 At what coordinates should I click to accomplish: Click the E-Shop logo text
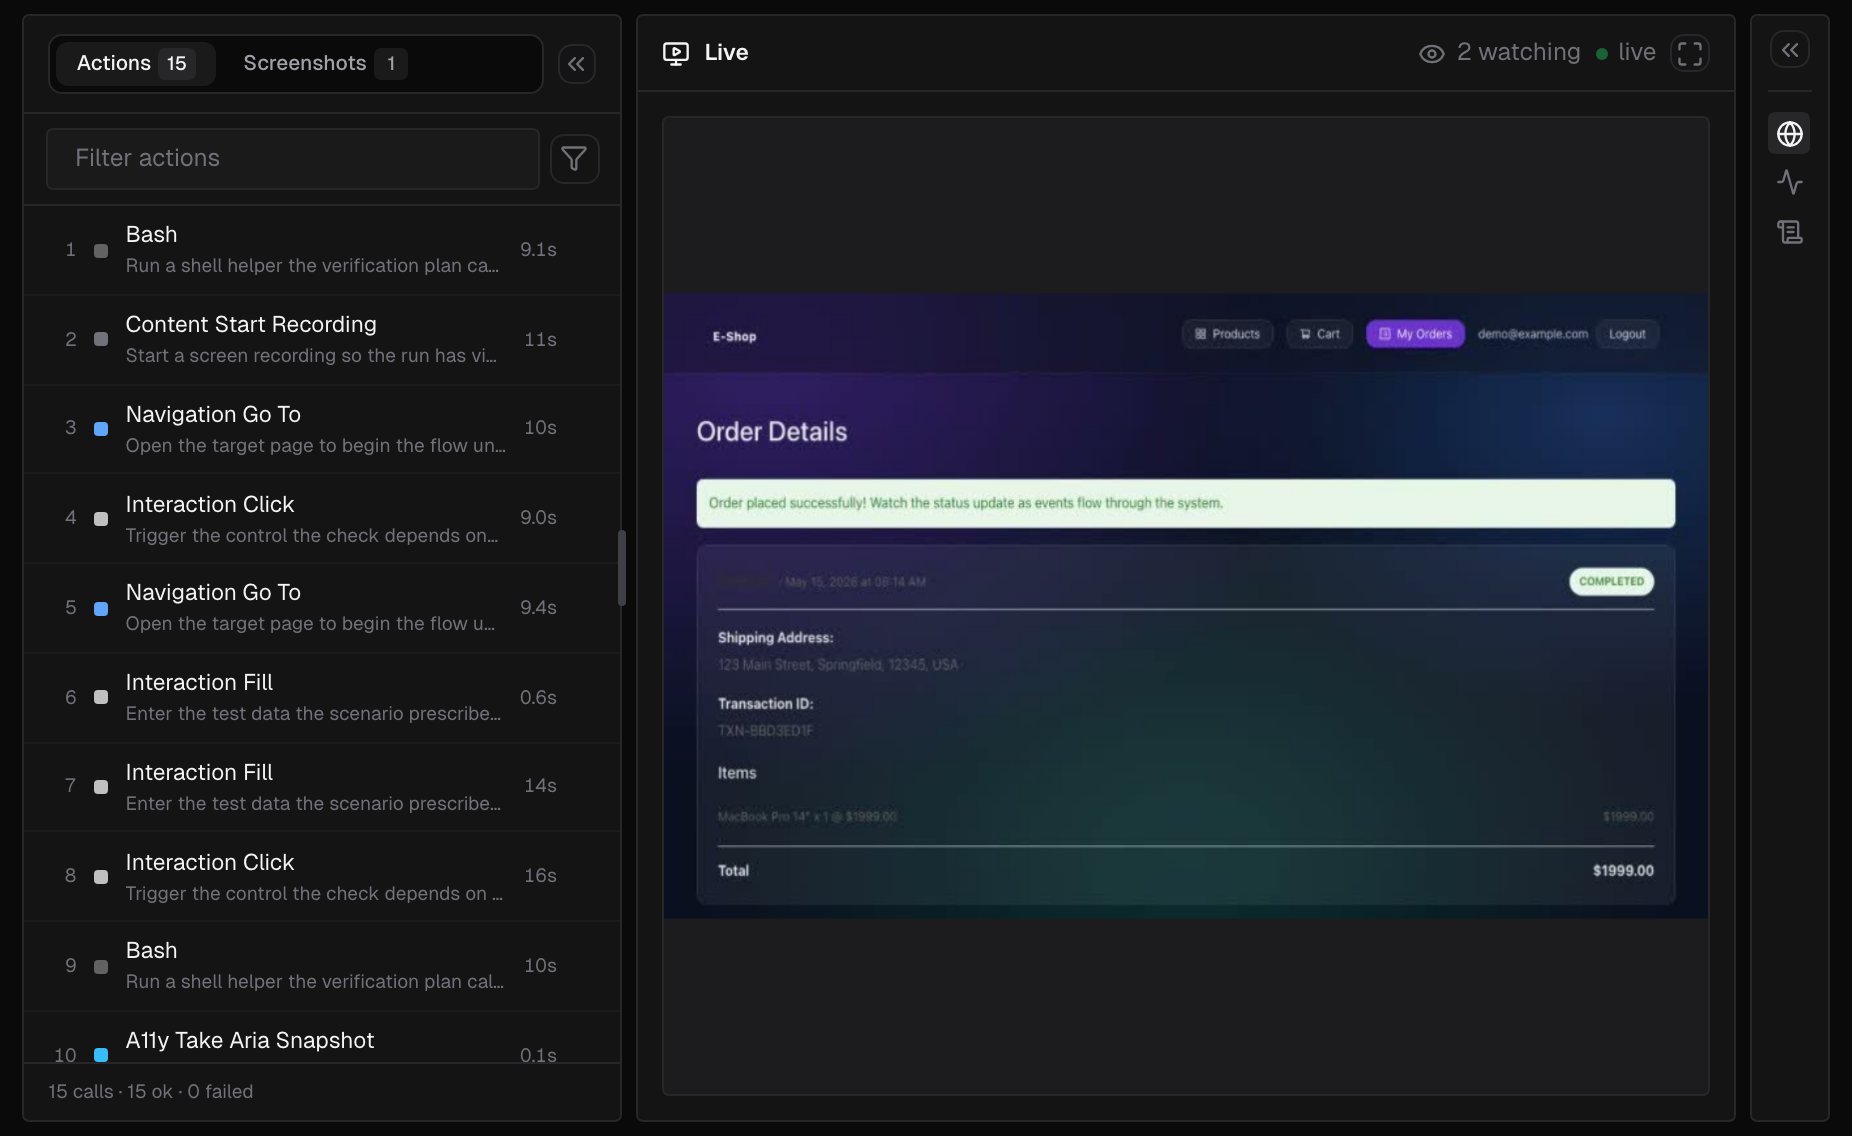pos(734,337)
